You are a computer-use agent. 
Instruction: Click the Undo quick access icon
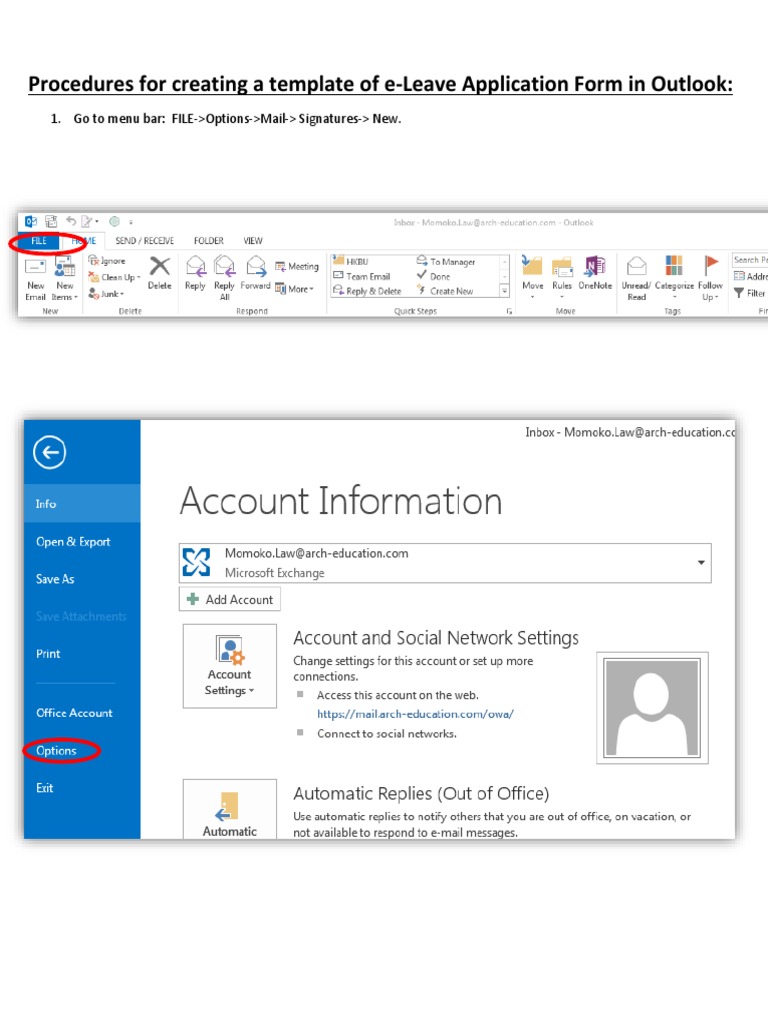71,221
